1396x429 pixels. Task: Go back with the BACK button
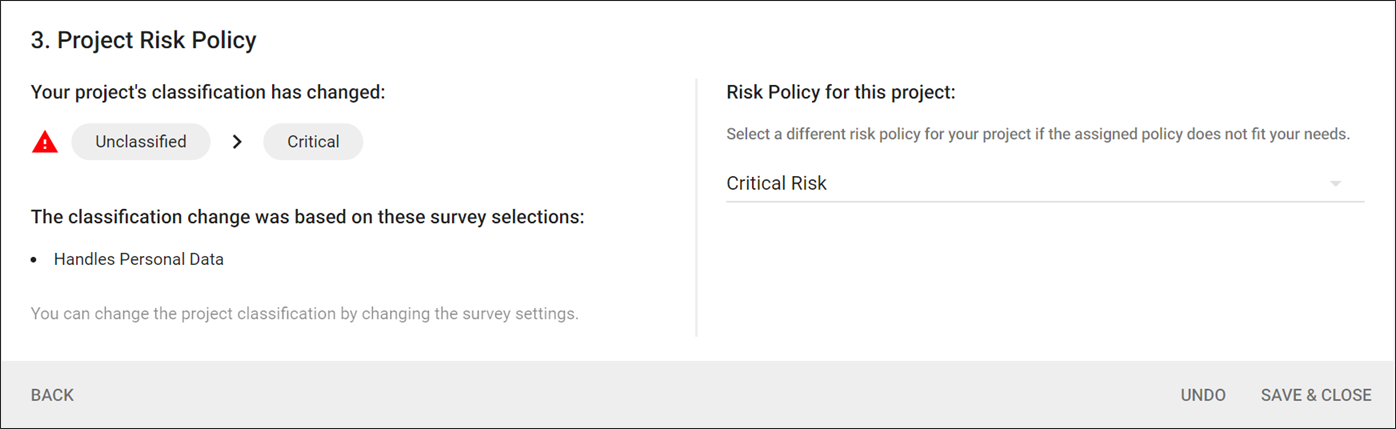point(52,395)
